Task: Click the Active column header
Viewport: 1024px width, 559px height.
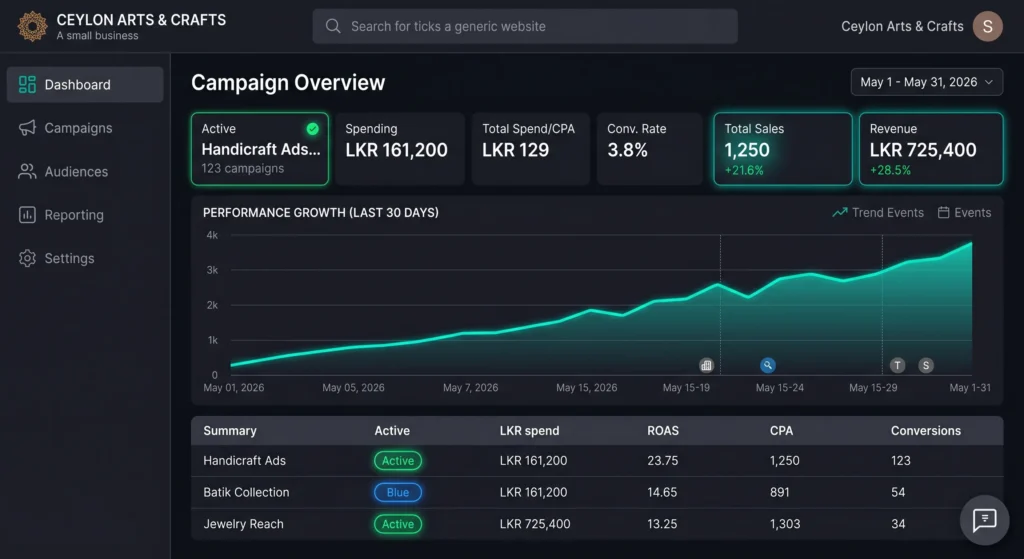Action: [x=392, y=430]
